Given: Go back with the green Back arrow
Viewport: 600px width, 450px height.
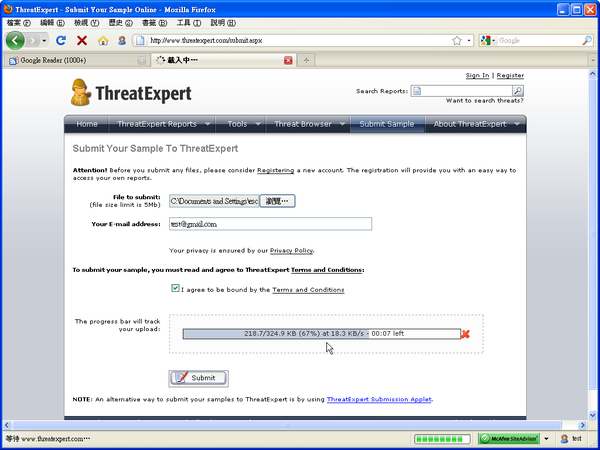Looking at the screenshot, I should (15, 40).
